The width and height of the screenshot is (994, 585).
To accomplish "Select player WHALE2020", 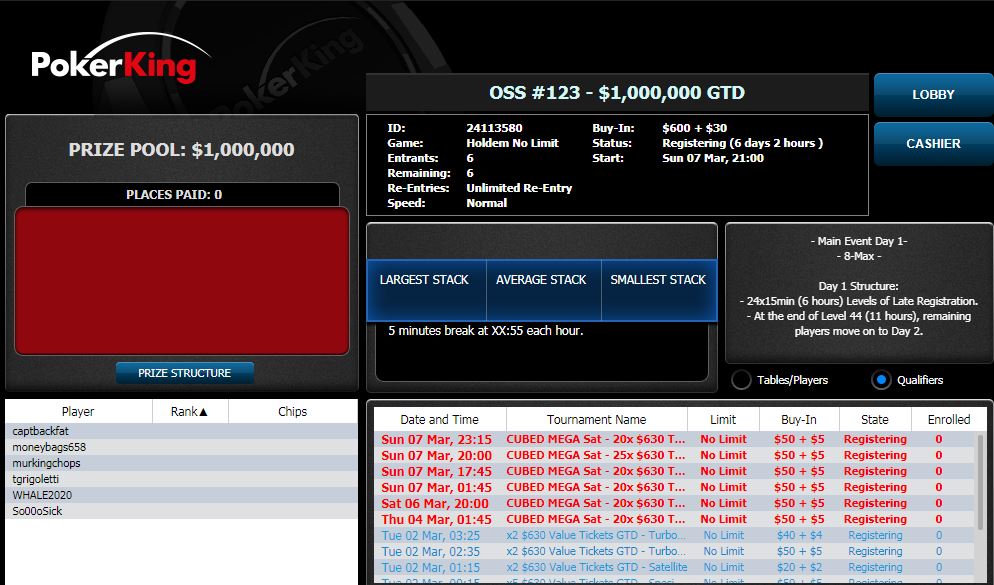I will 181,495.
